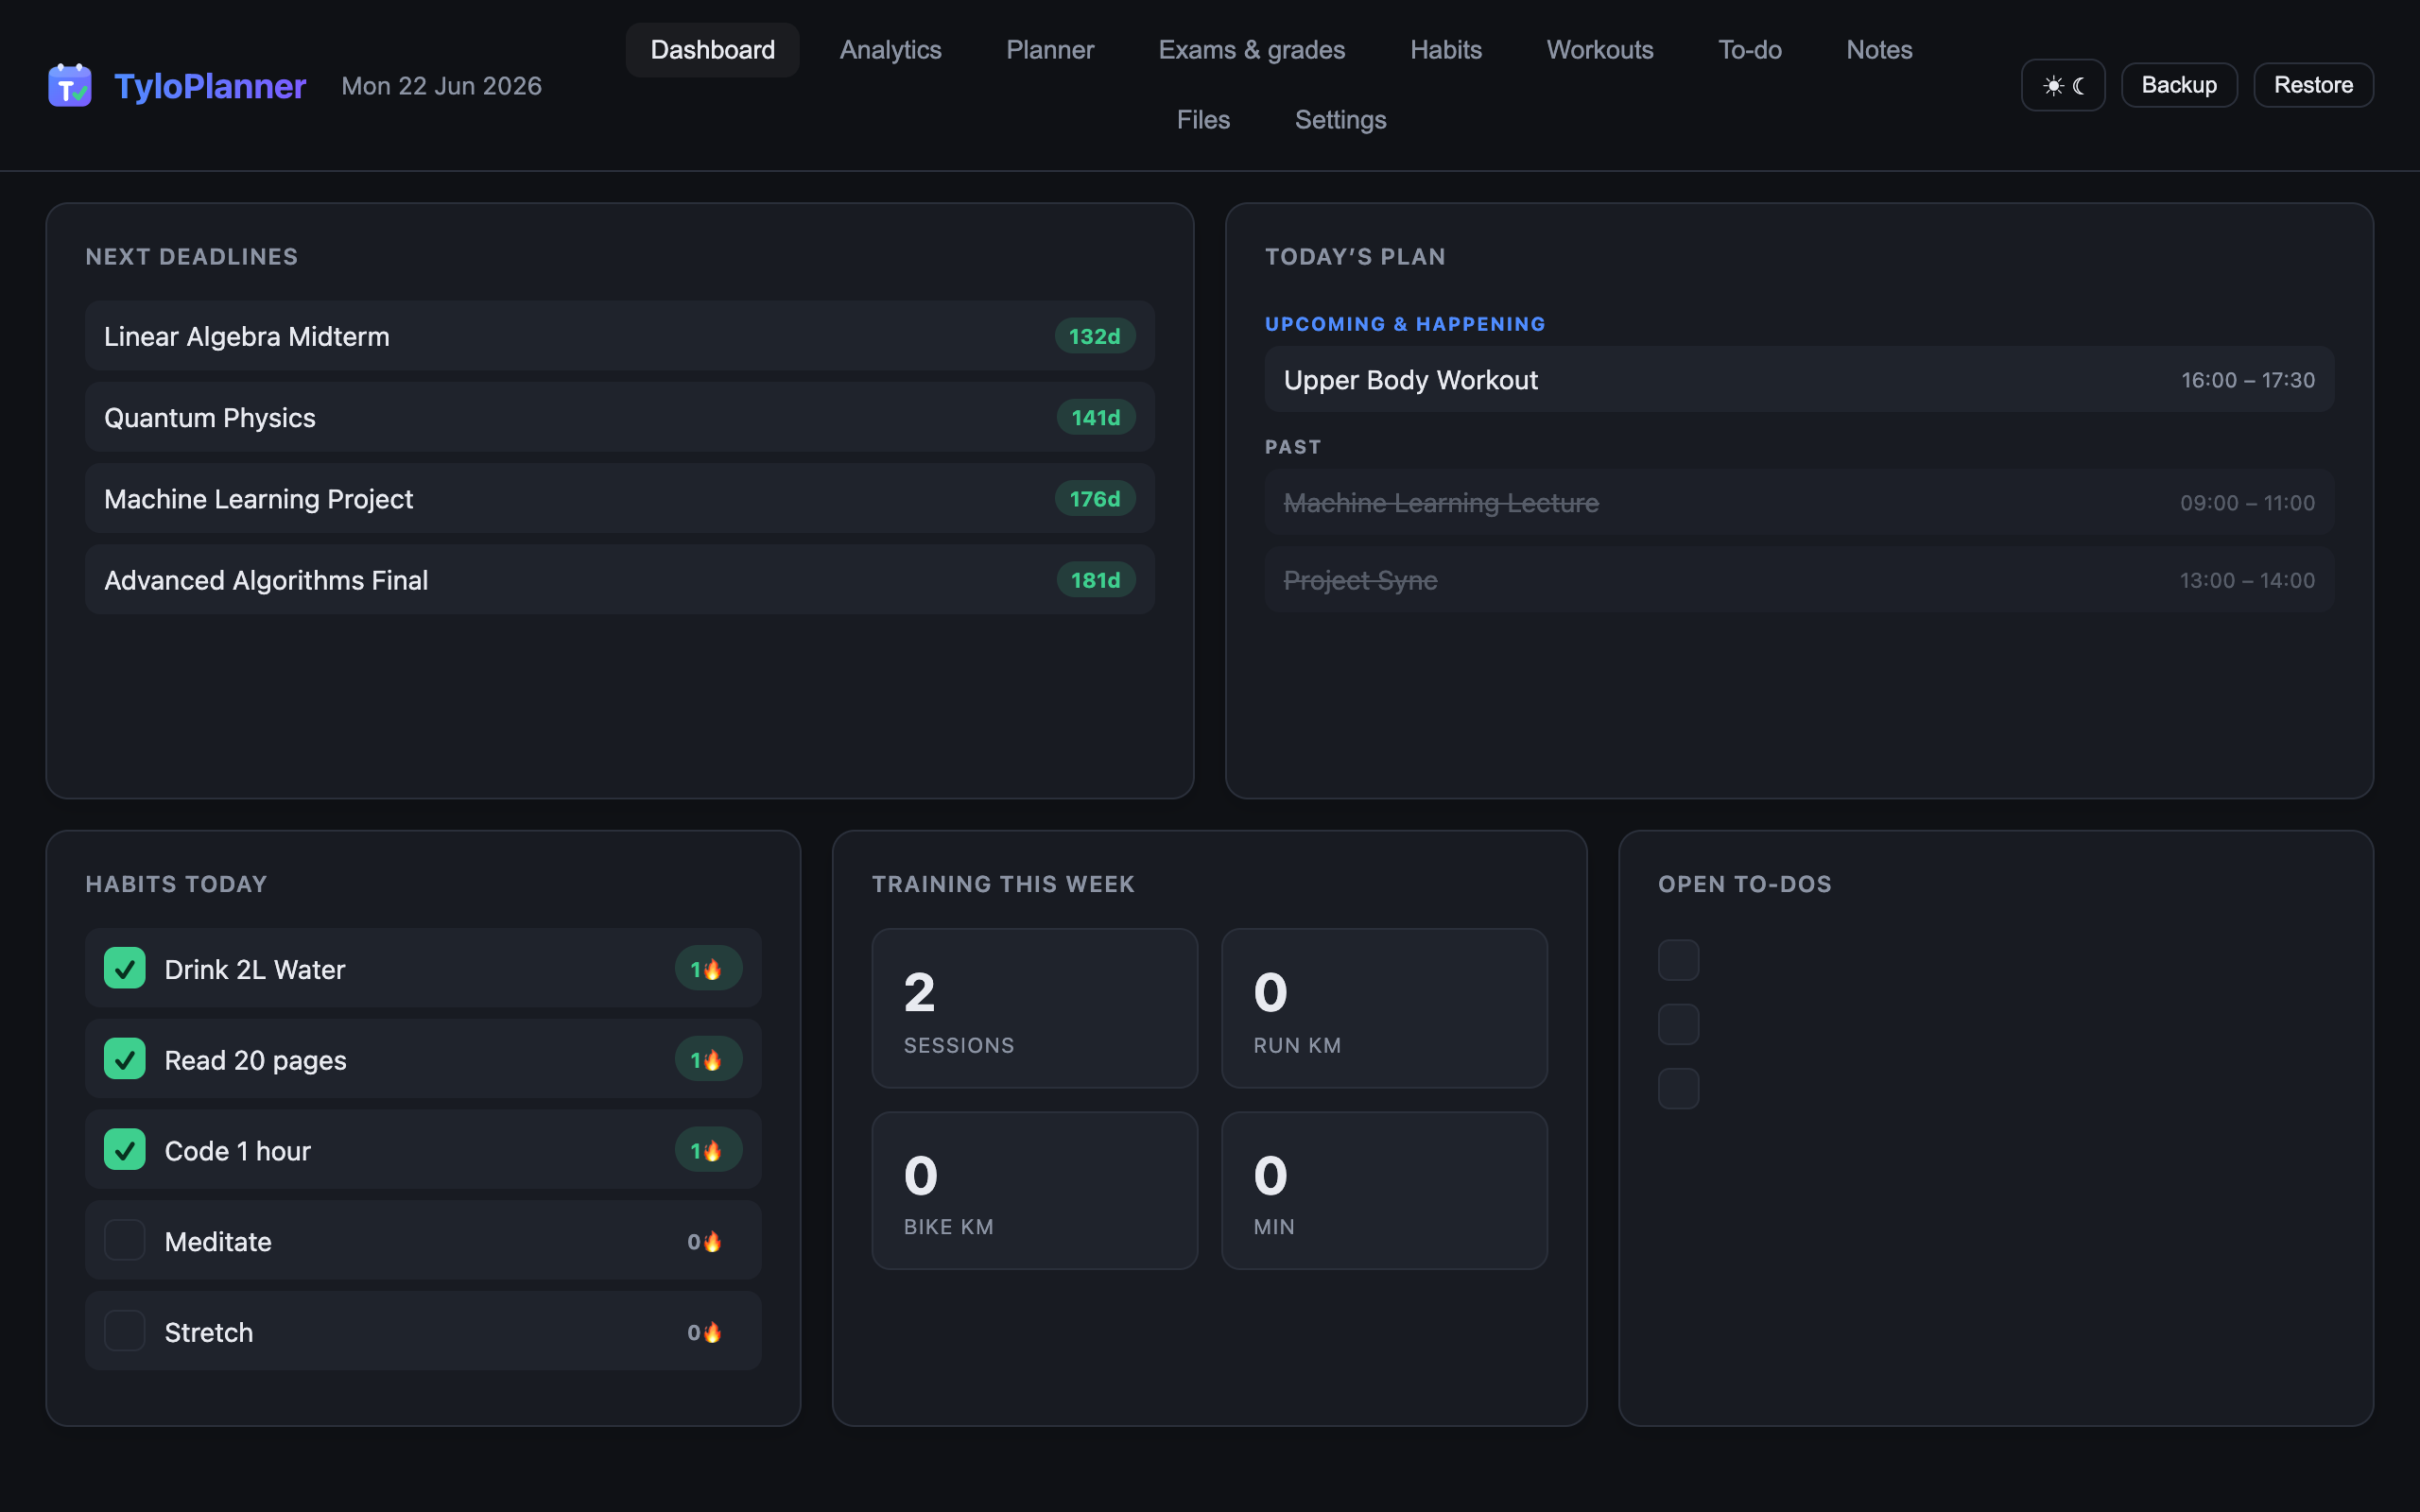Click the TyloPlanner brand name
The width and height of the screenshot is (2420, 1512).
pos(210,86)
